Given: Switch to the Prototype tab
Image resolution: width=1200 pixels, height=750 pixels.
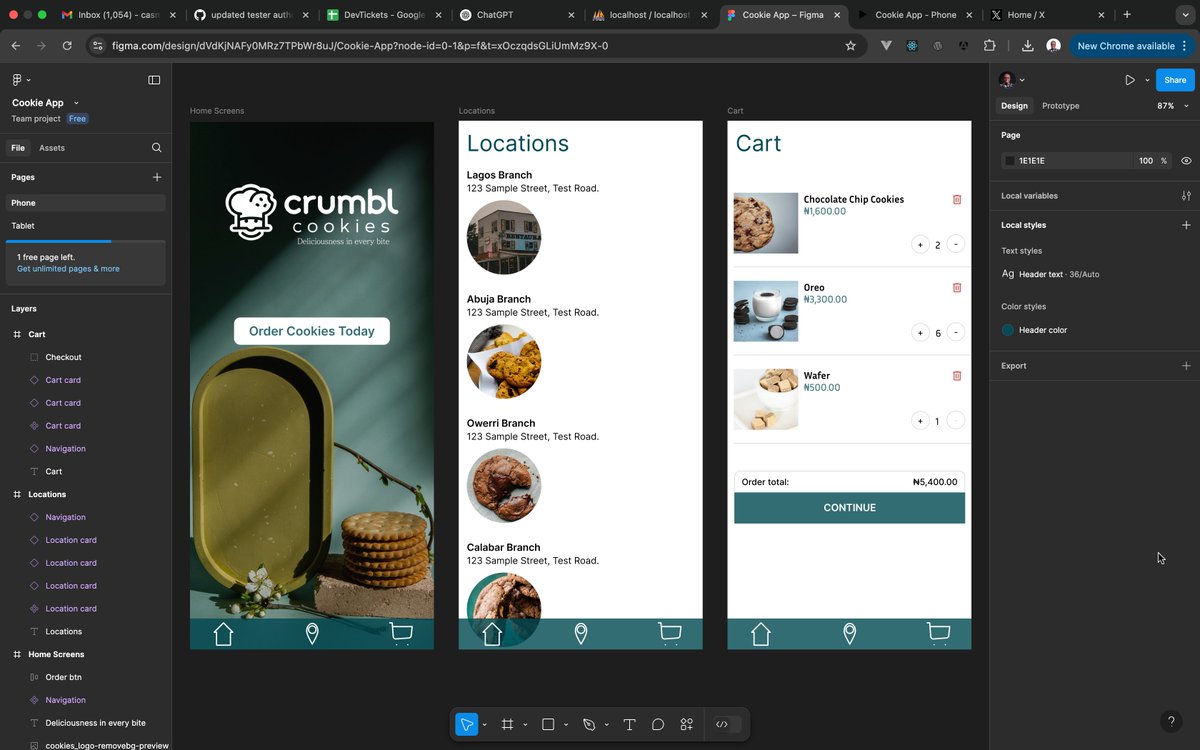Looking at the screenshot, I should [x=1061, y=106].
